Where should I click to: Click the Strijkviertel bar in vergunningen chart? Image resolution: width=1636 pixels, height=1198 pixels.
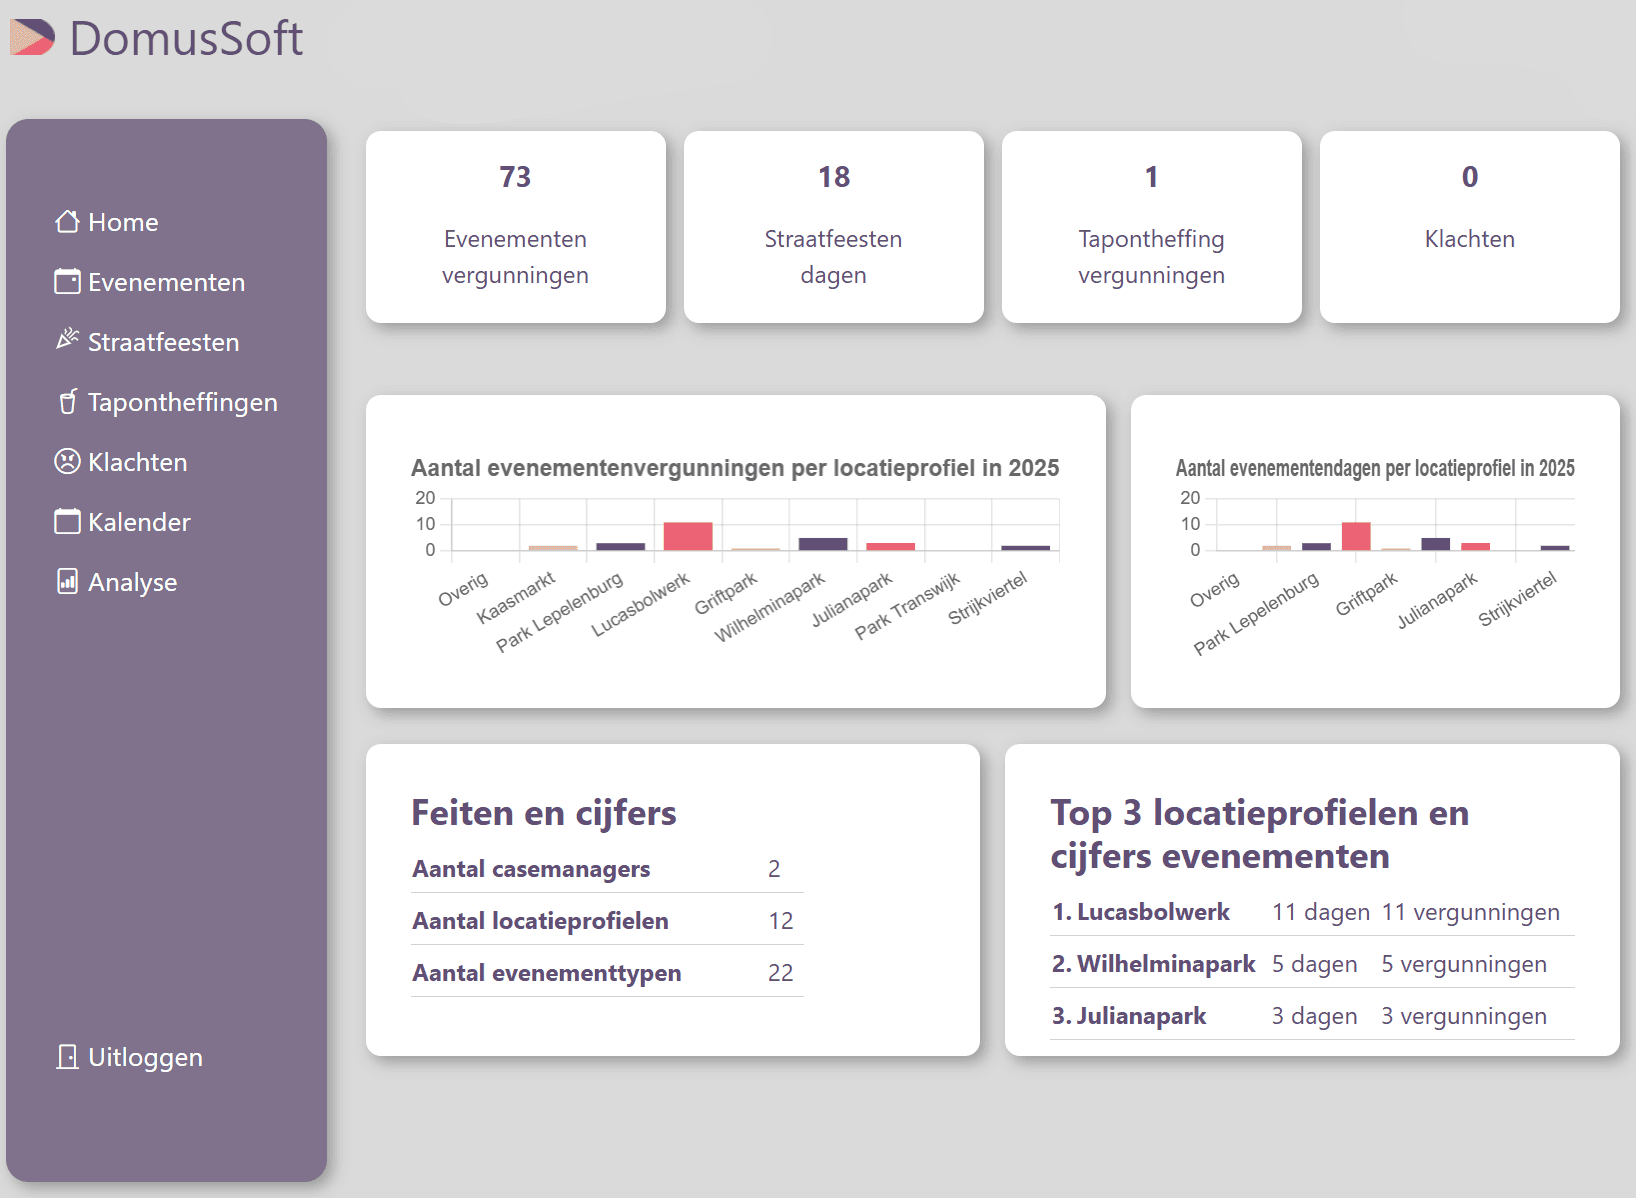[x=1026, y=548]
